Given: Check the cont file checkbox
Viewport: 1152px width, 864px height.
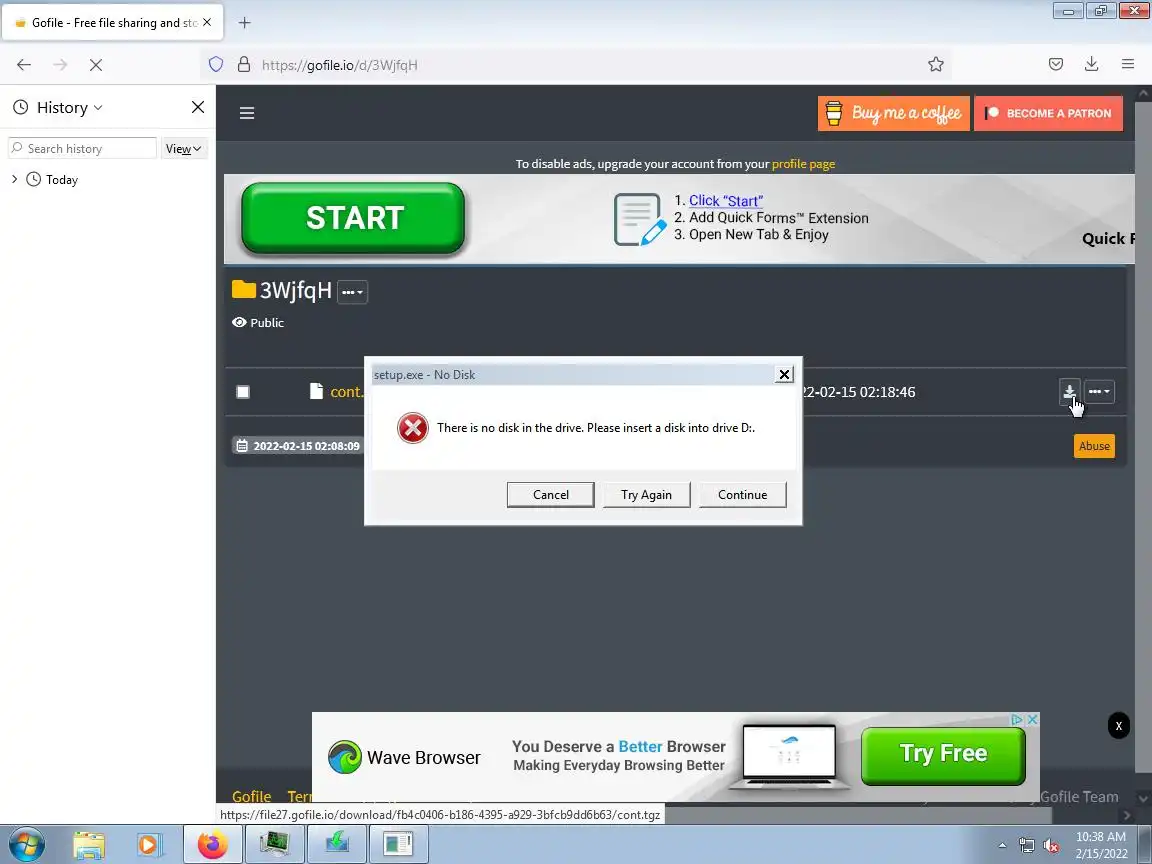Looking at the screenshot, I should 243,392.
